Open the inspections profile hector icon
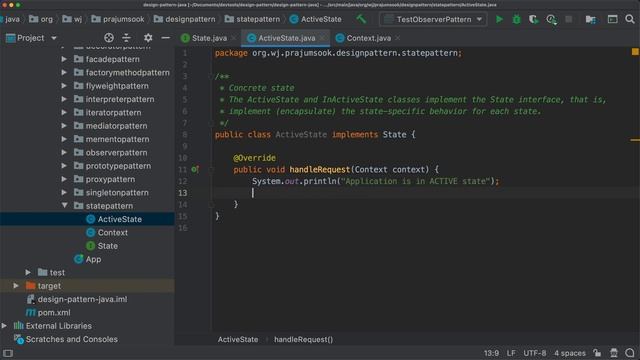Image resolution: width=640 pixels, height=360 pixels. click(613, 353)
